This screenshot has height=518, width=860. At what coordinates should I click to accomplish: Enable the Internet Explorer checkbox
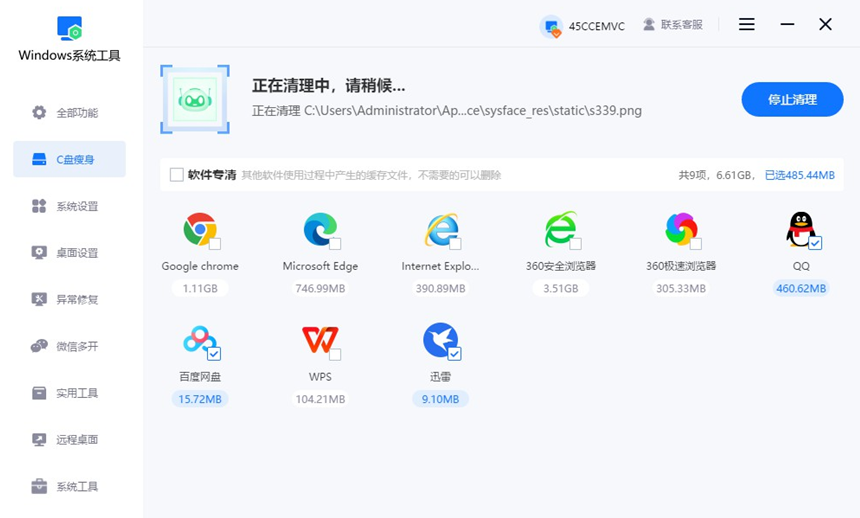pos(455,244)
